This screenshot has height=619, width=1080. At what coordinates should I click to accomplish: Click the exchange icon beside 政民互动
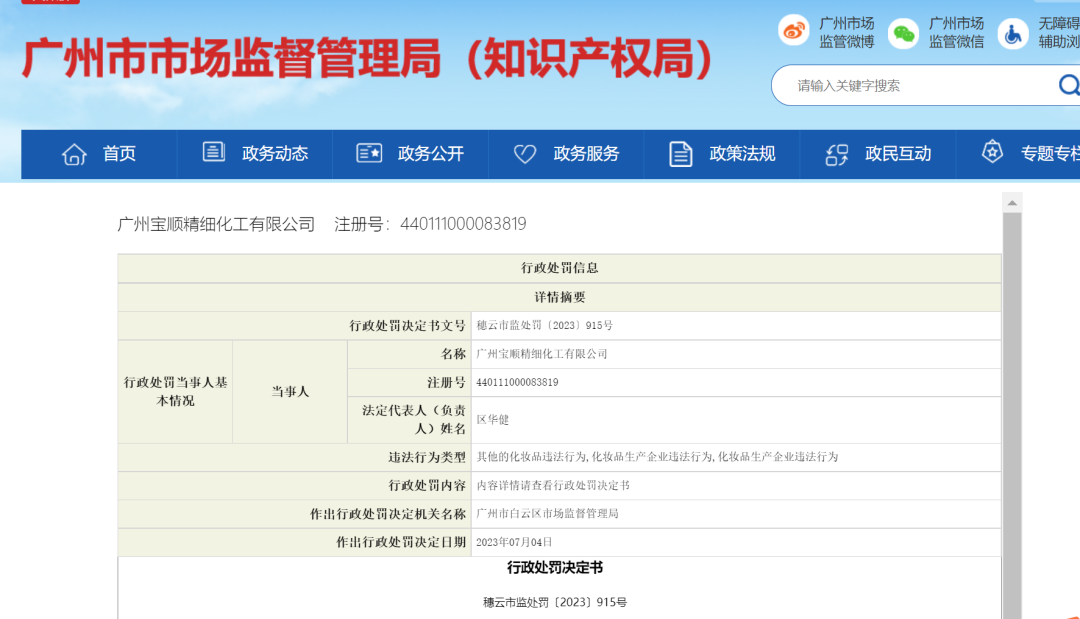(837, 155)
